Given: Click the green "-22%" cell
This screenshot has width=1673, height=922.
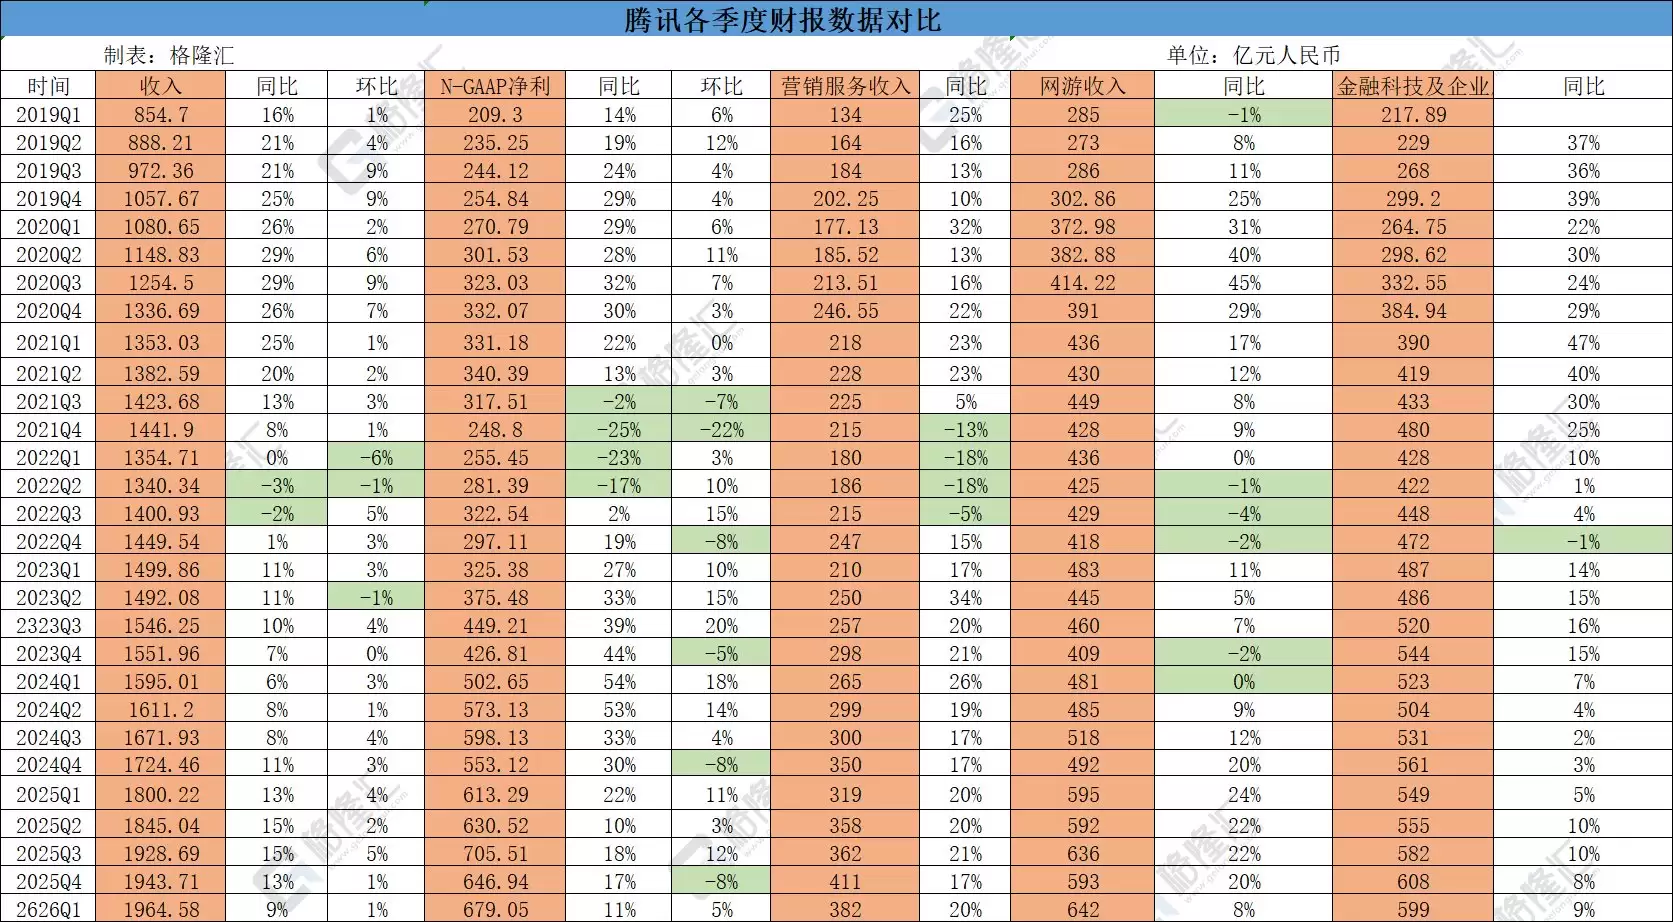Looking at the screenshot, I should click(x=721, y=430).
